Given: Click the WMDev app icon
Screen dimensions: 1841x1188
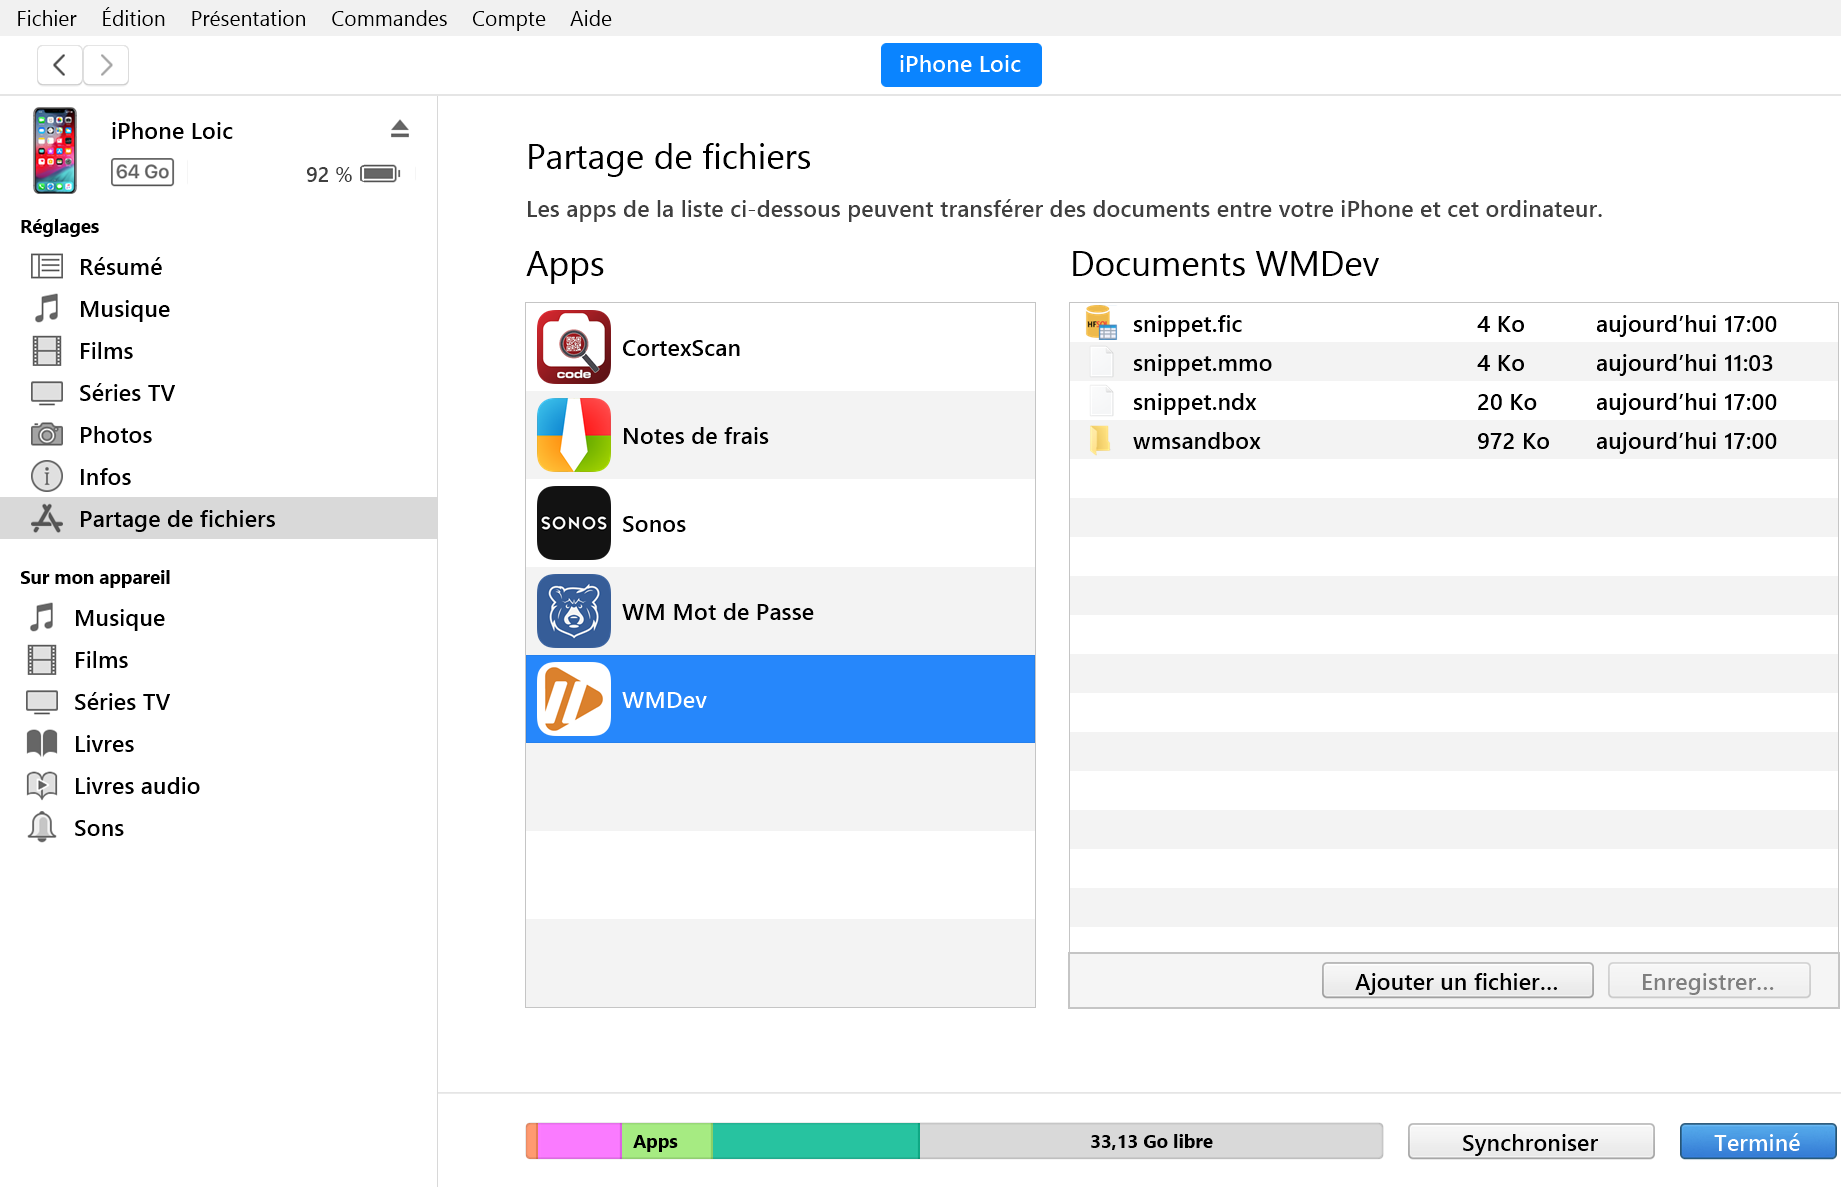Looking at the screenshot, I should pos(573,699).
